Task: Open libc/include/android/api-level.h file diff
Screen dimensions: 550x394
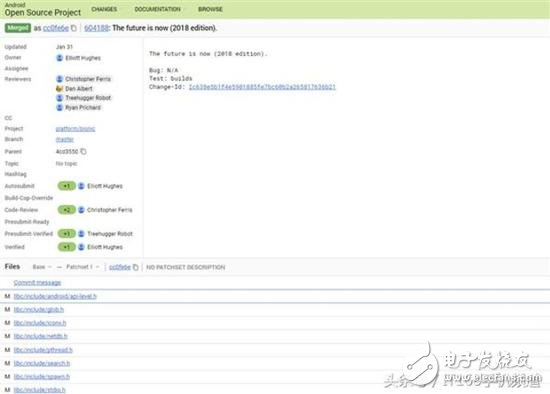Action: pos(55,296)
